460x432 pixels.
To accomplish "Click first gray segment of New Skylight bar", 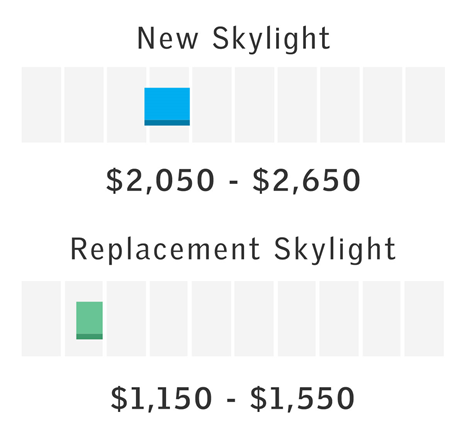I will pyautogui.click(x=41, y=105).
